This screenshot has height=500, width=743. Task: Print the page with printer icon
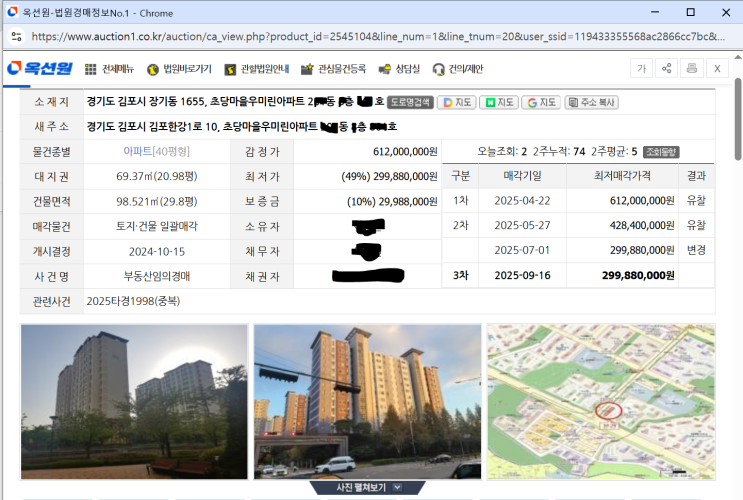pos(691,68)
